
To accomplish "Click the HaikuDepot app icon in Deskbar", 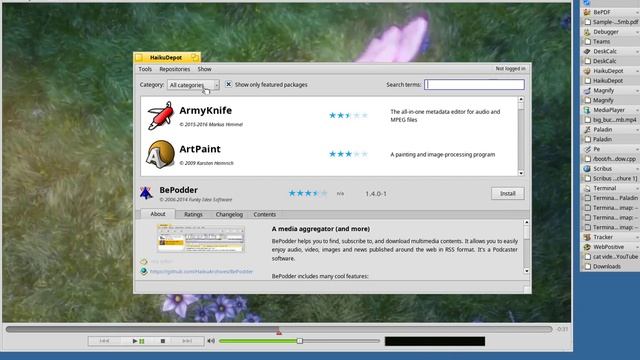I will coord(587,71).
